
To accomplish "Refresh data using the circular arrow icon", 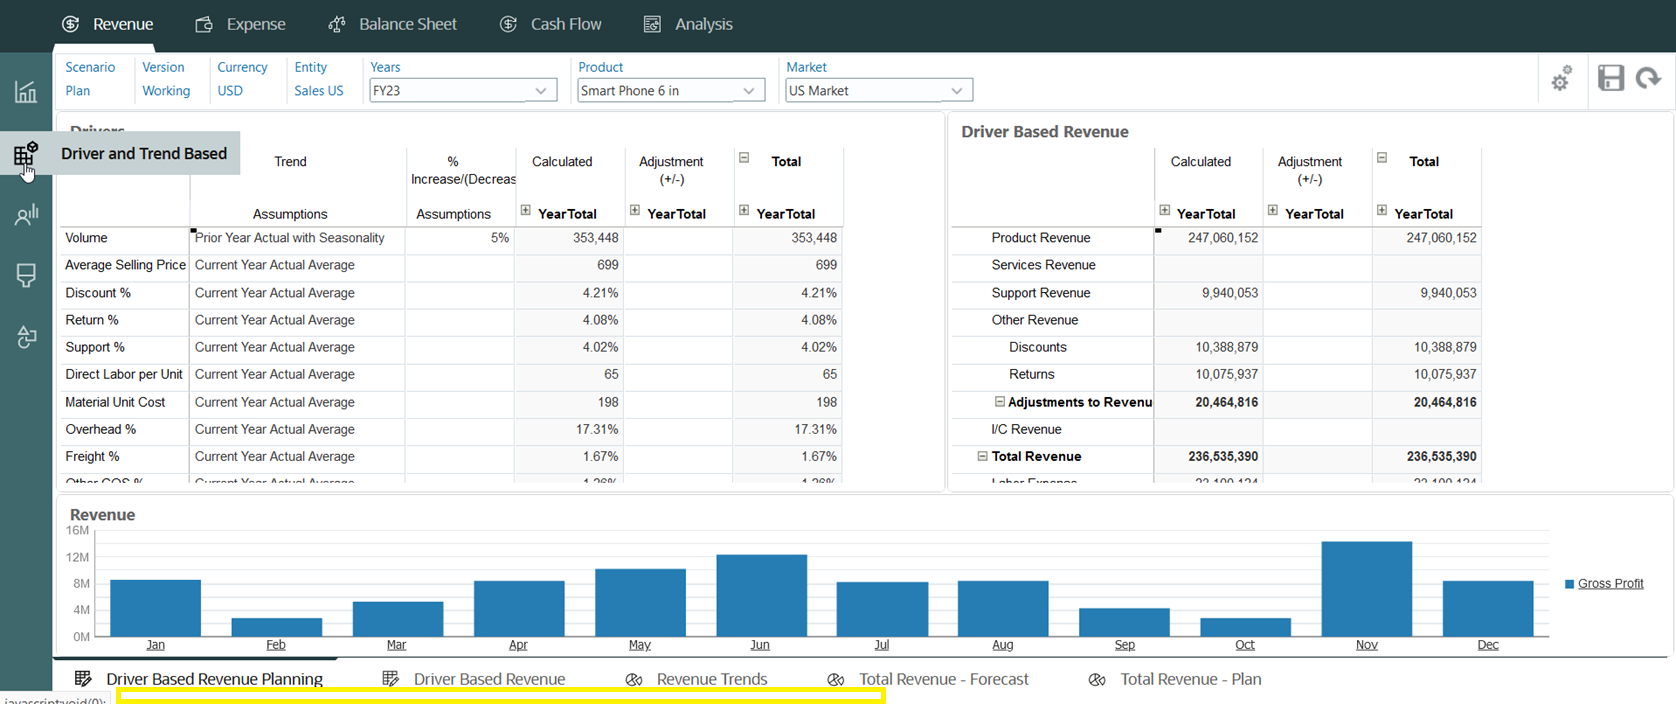I will (1648, 78).
